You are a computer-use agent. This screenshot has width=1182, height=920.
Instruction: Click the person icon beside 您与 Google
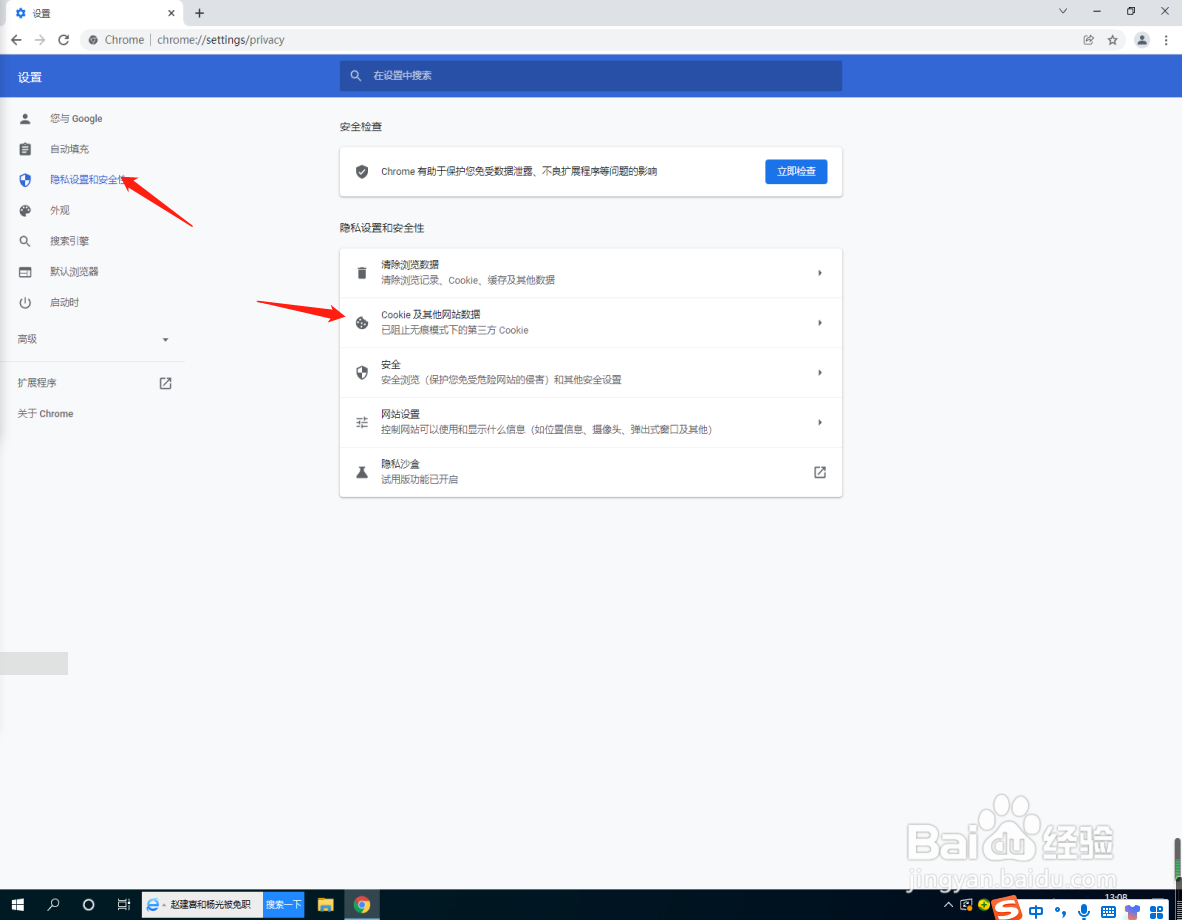tap(25, 118)
